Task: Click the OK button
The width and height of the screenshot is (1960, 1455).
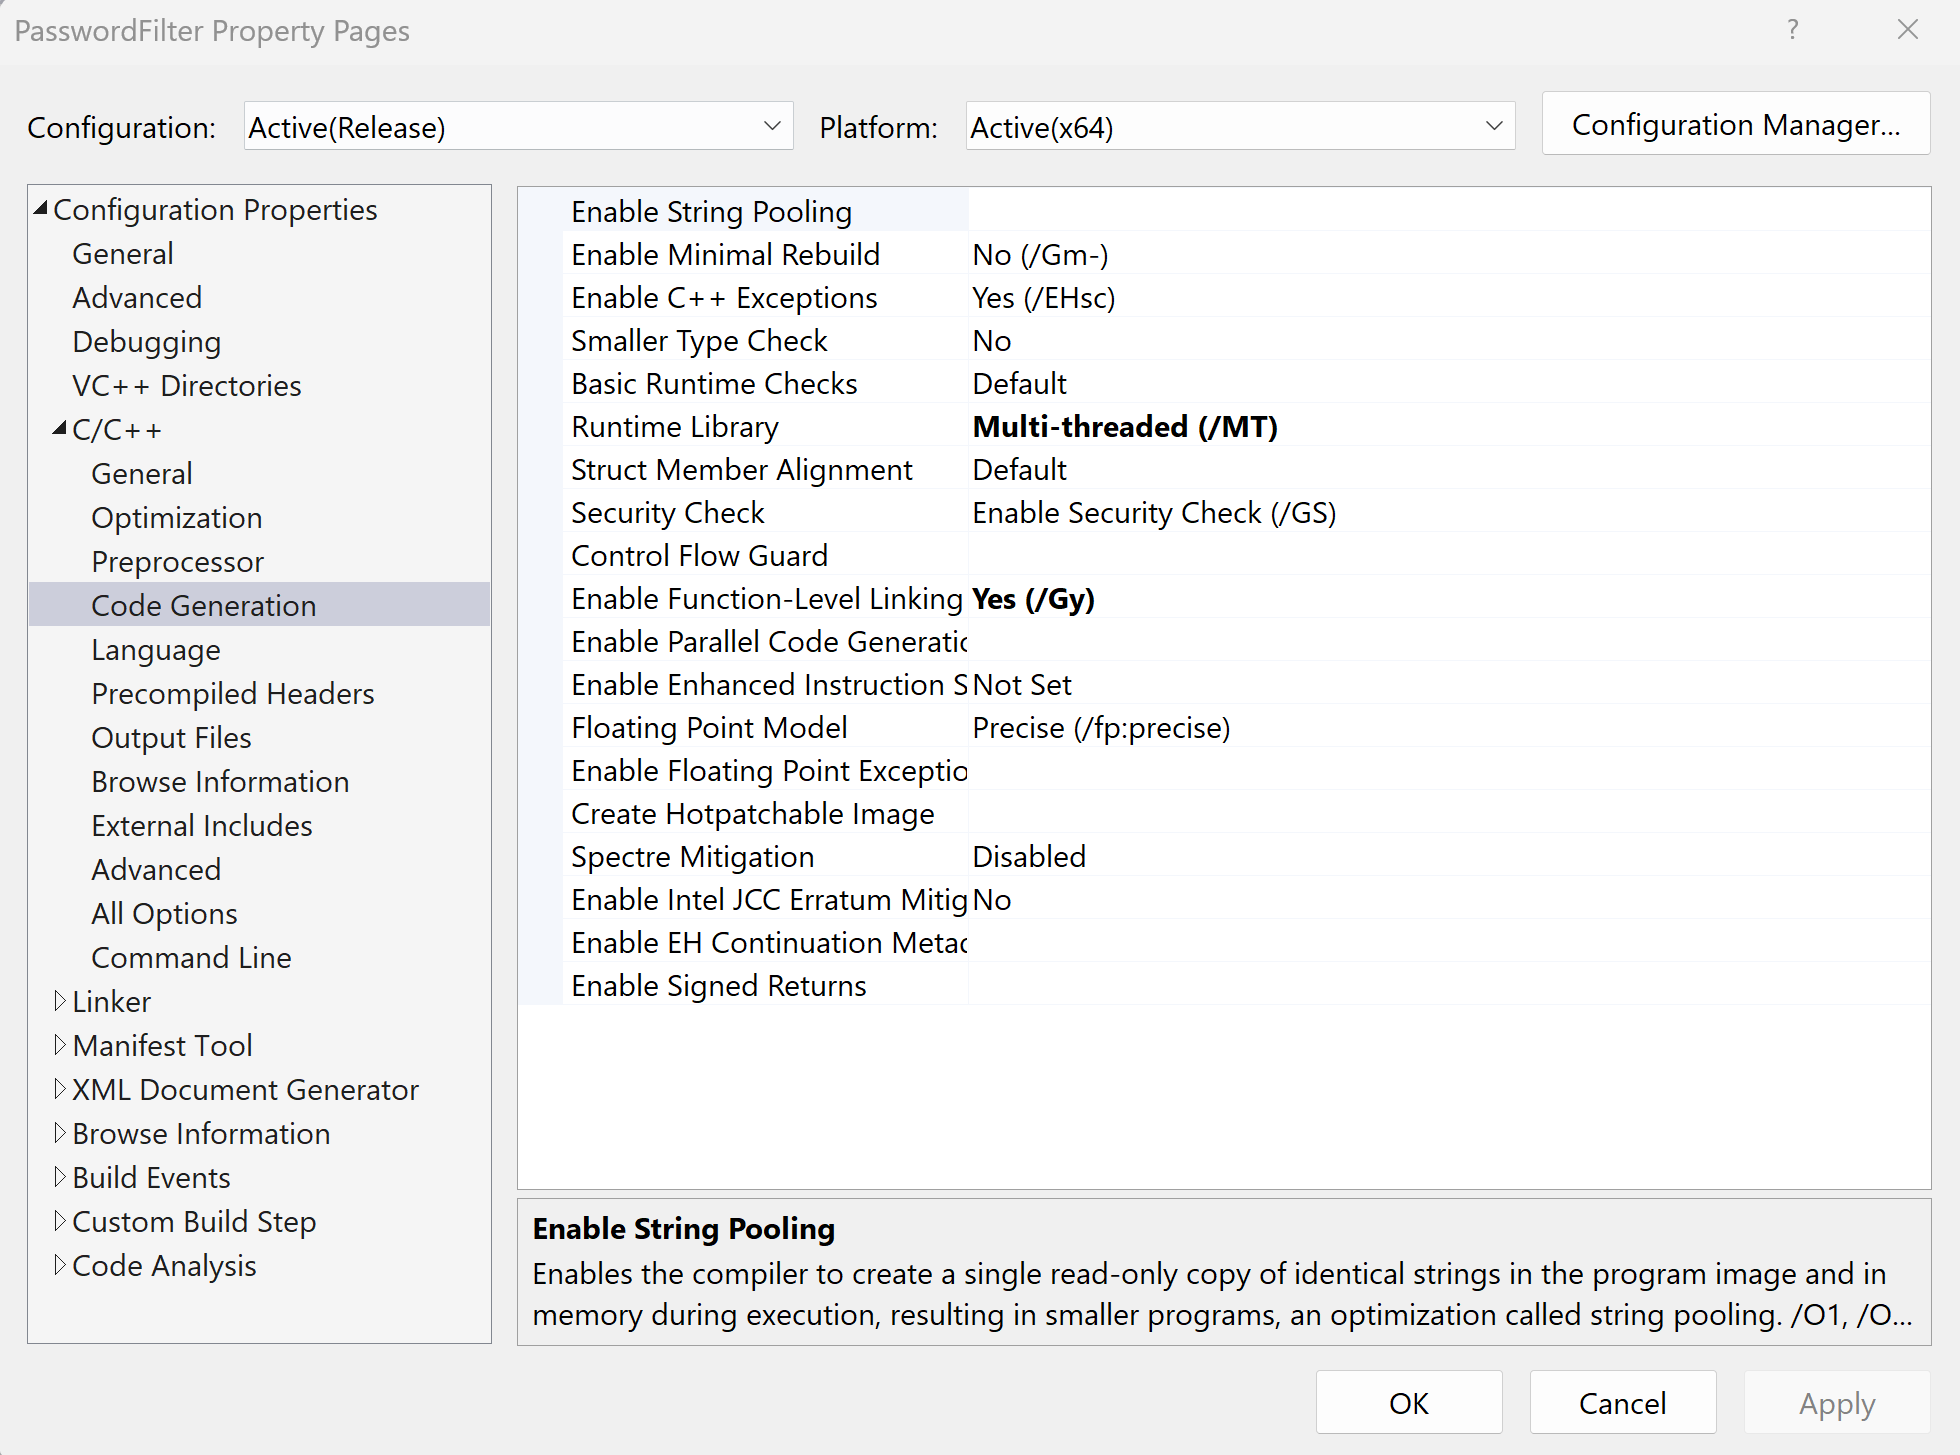Action: (x=1408, y=1403)
